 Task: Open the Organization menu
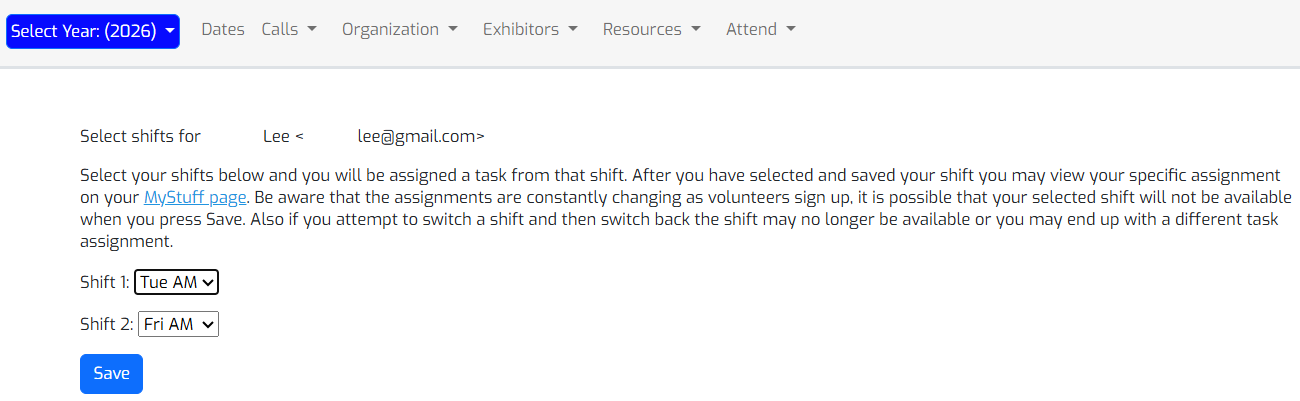coord(400,29)
